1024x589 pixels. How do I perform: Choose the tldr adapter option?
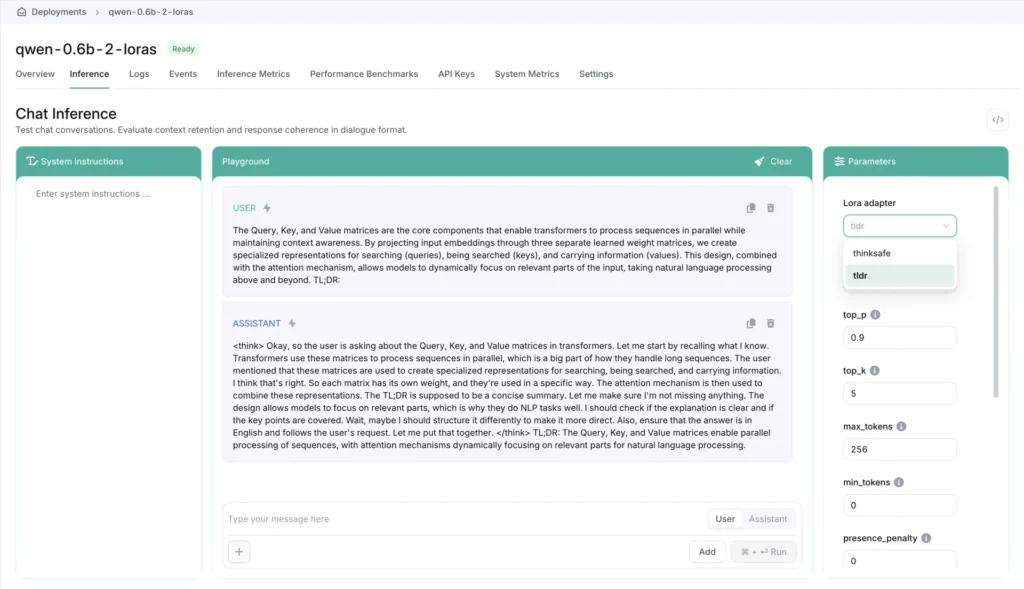coord(899,276)
